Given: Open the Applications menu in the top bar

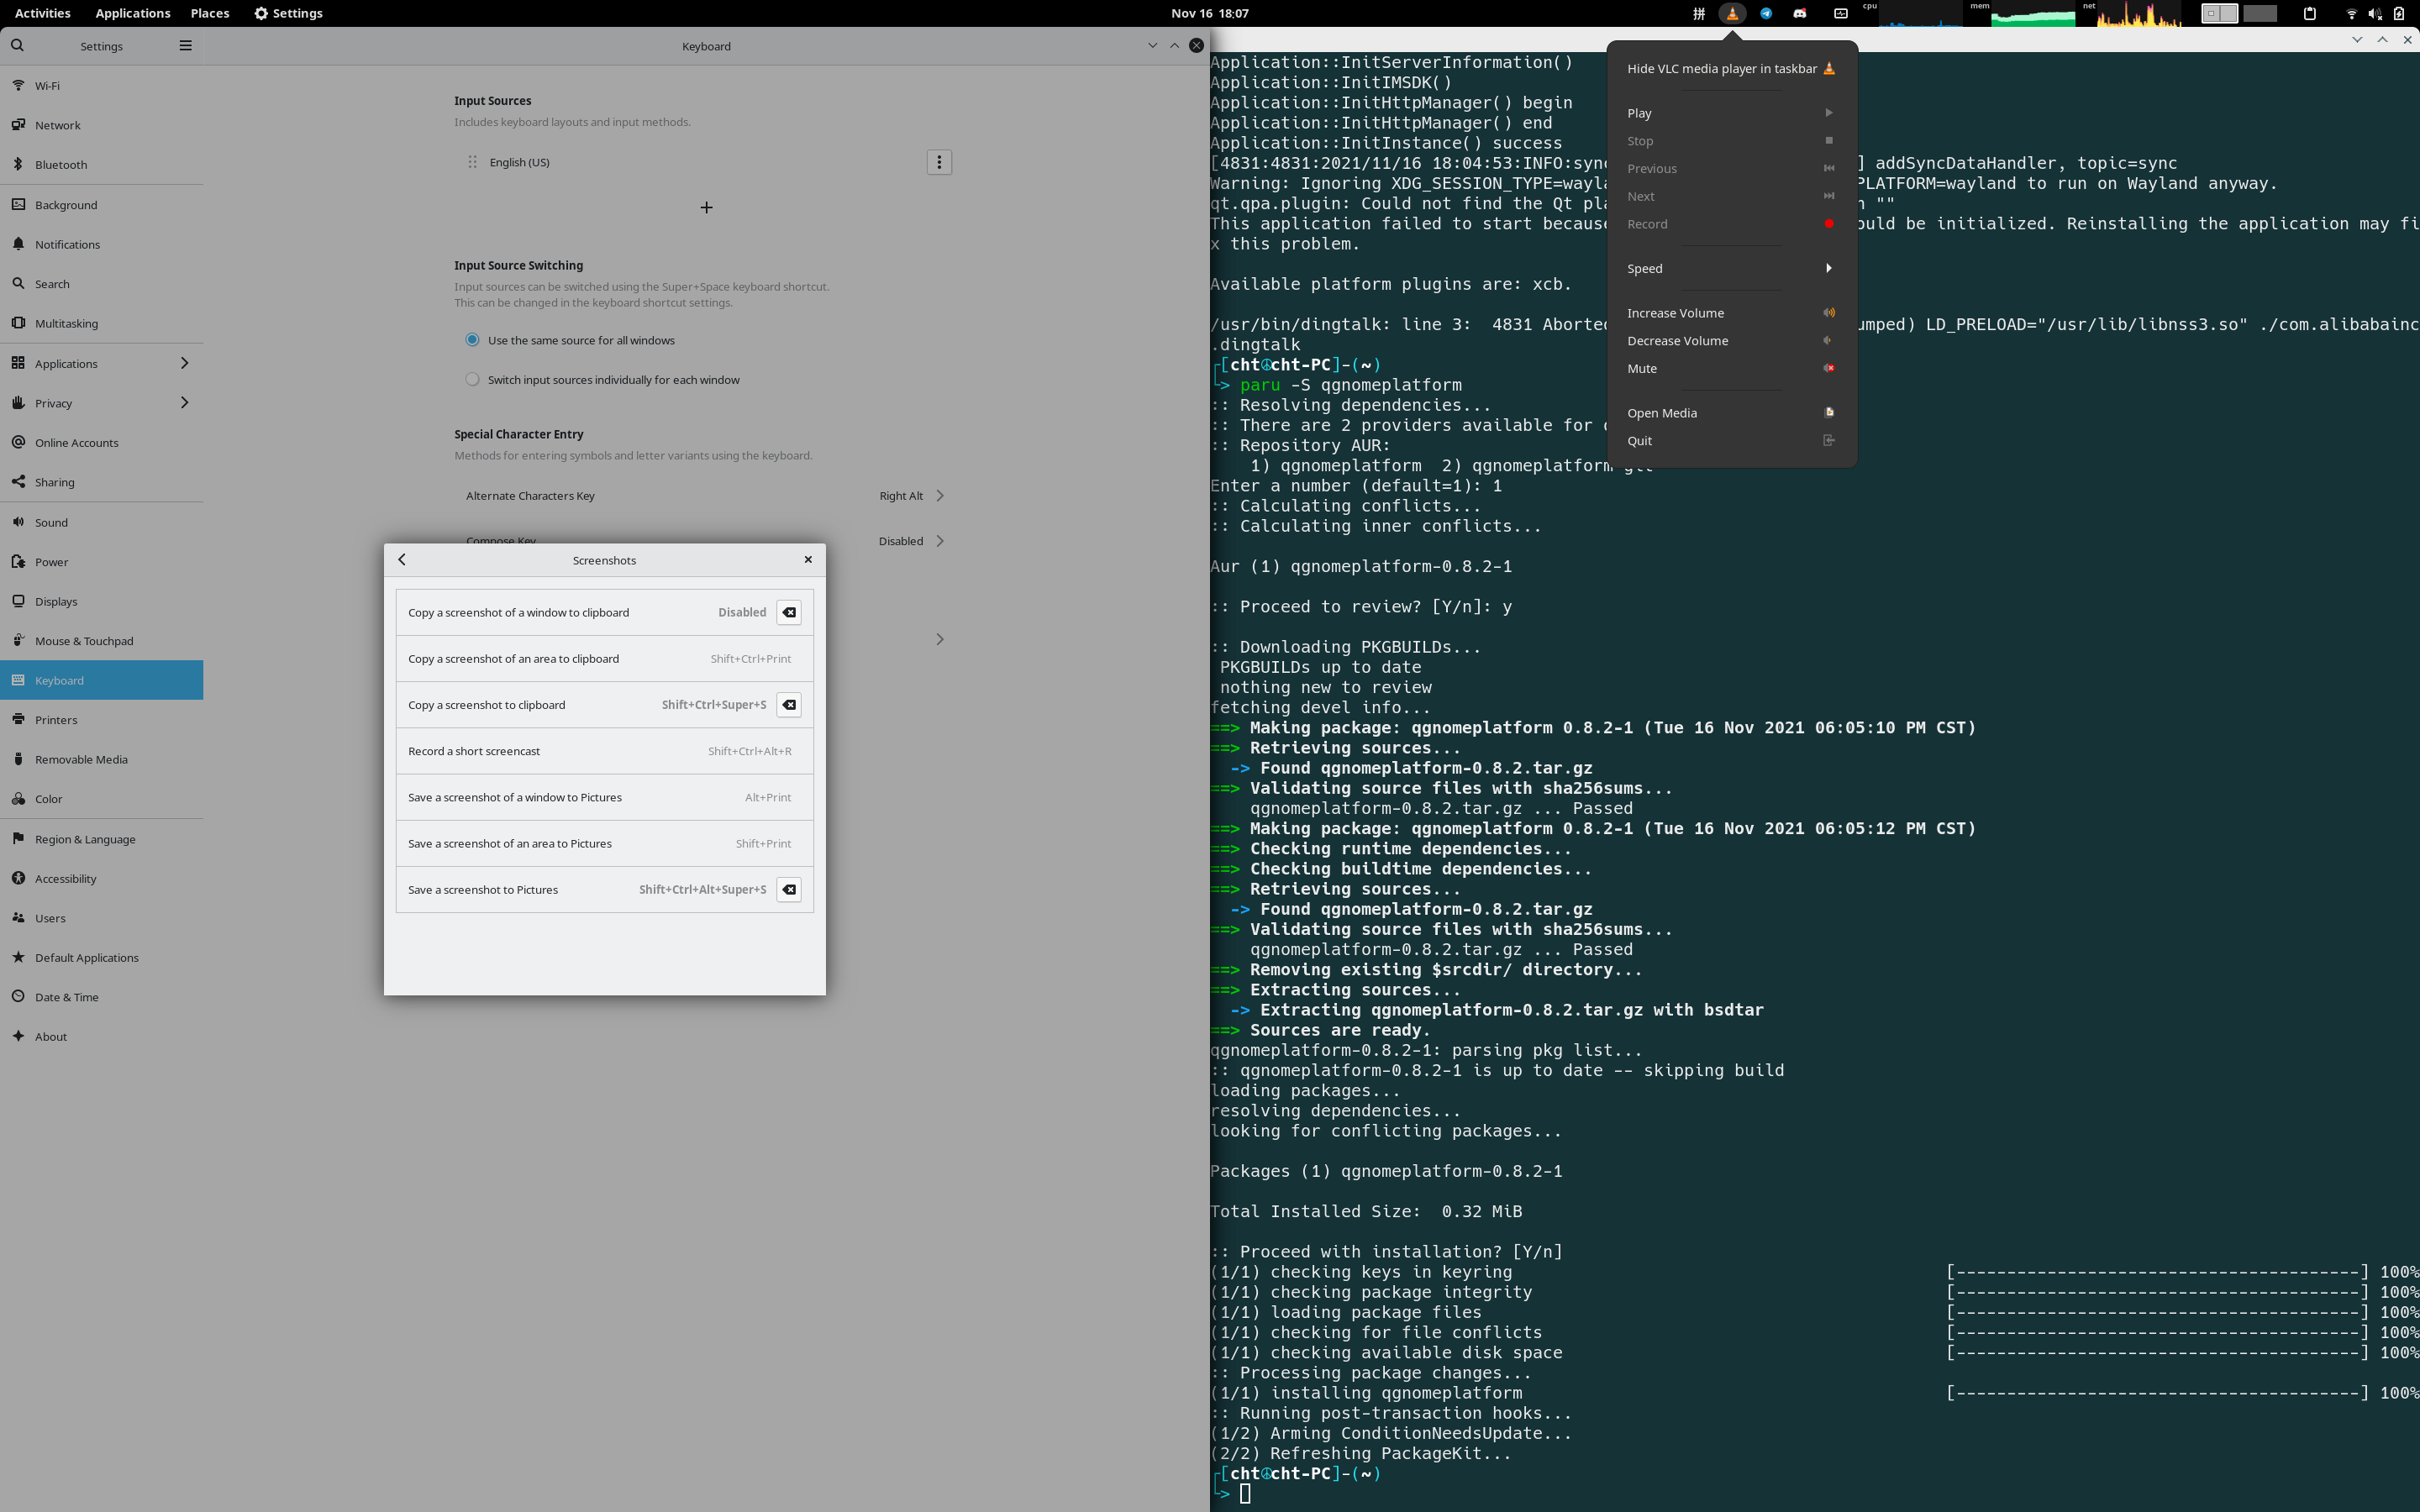Looking at the screenshot, I should (x=132, y=13).
